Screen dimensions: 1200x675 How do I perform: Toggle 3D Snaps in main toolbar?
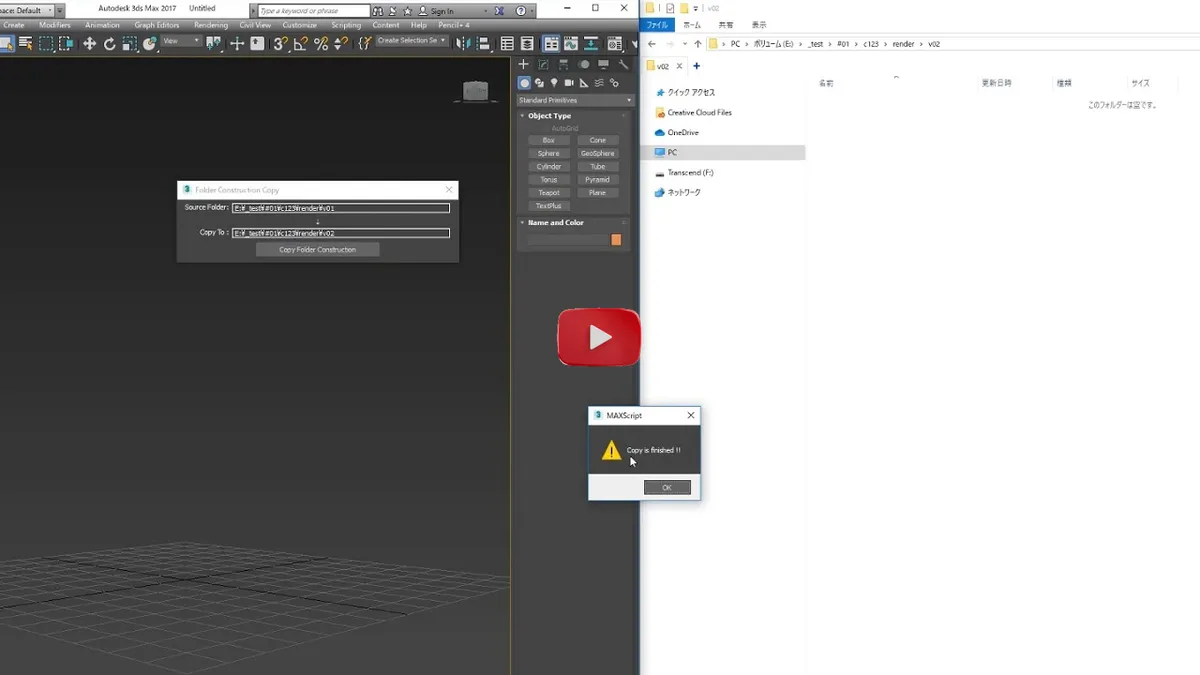[x=281, y=43]
